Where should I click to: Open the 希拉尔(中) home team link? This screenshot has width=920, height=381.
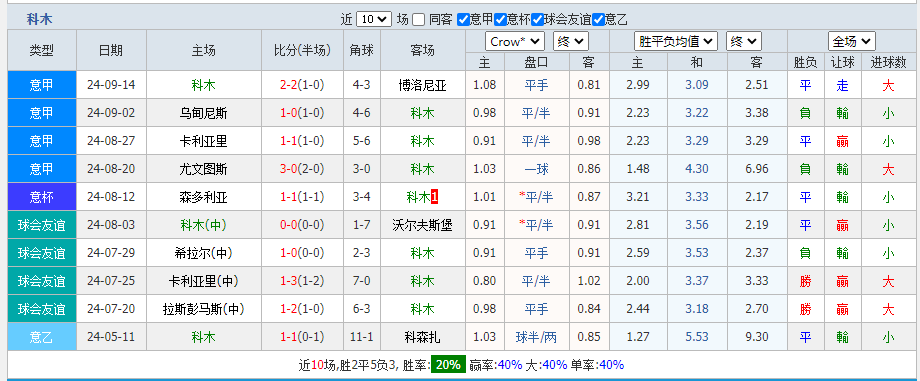click(x=204, y=253)
